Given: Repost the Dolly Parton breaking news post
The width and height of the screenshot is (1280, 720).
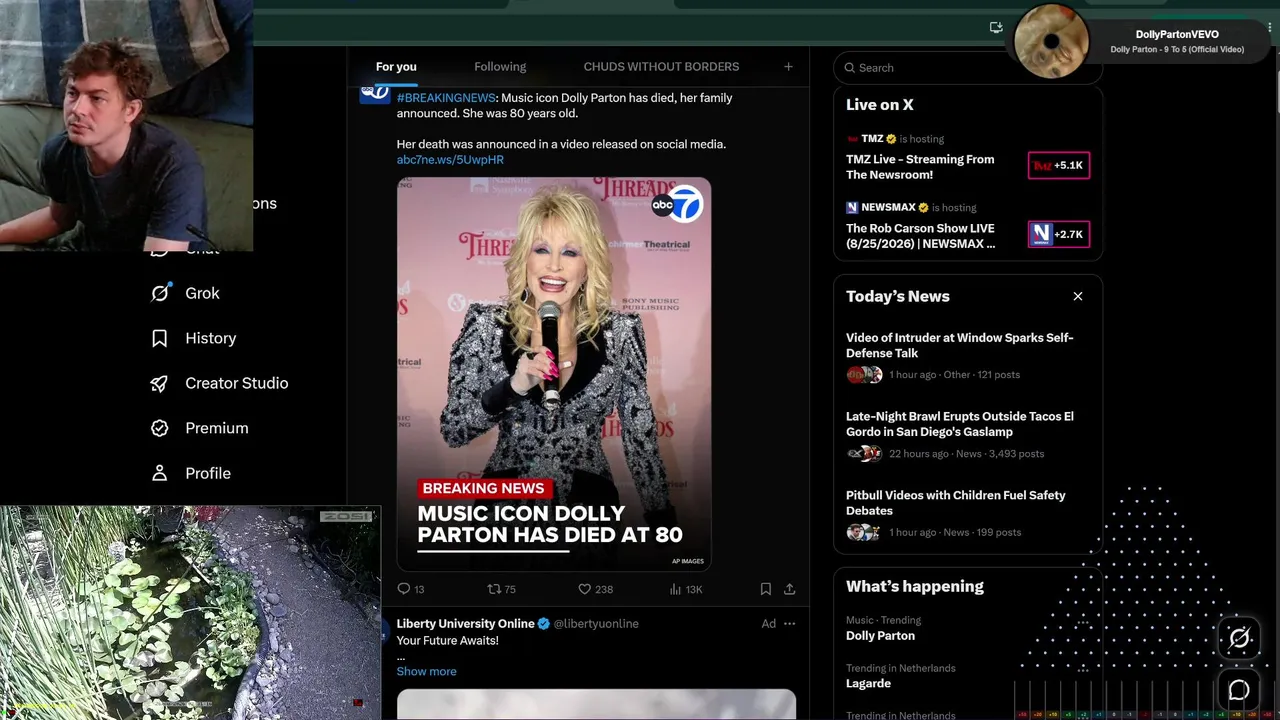Looking at the screenshot, I should click(501, 589).
